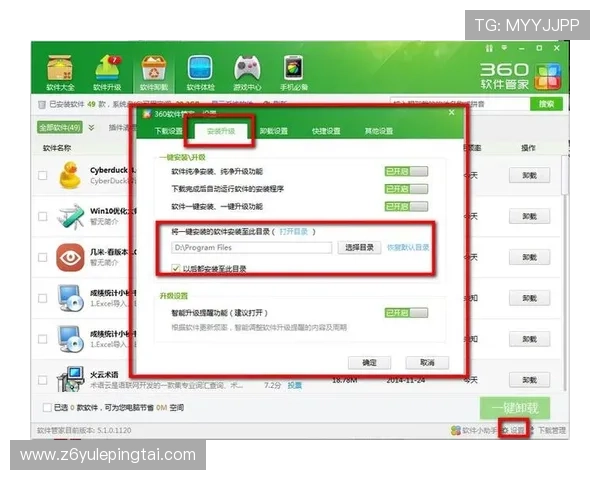Screen dimensions: 600x480
Task: Click the Cyberduck yellow duck icon
Action: click(69, 176)
